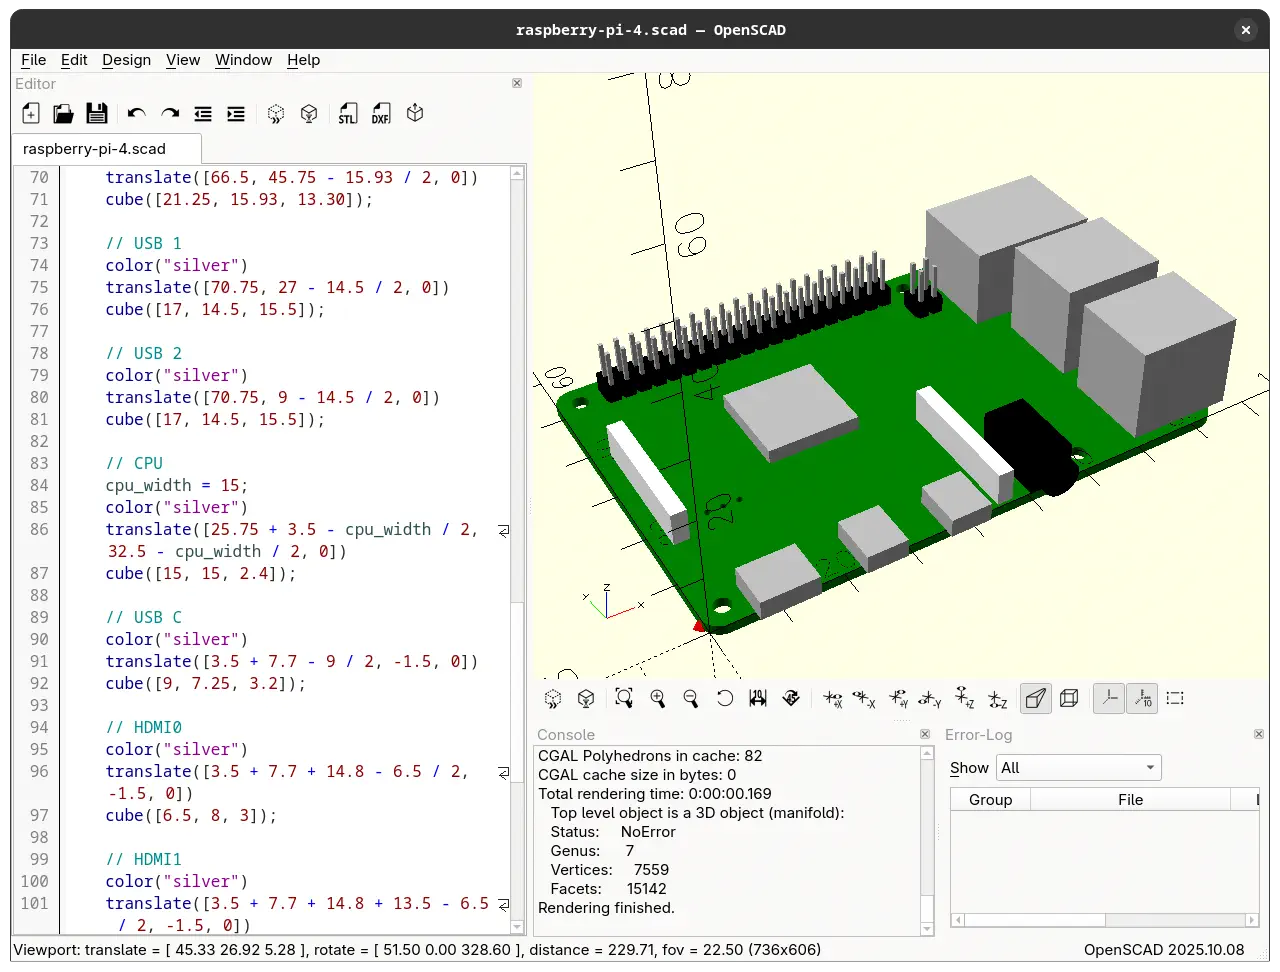Image resolution: width=1280 pixels, height=972 pixels.
Task: Open the Show filter dropdown in Error-Log
Action: (1078, 767)
